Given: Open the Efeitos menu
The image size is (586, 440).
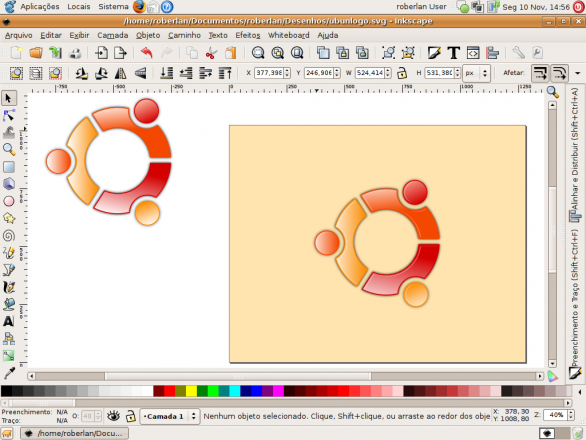Looking at the screenshot, I should (x=247, y=35).
